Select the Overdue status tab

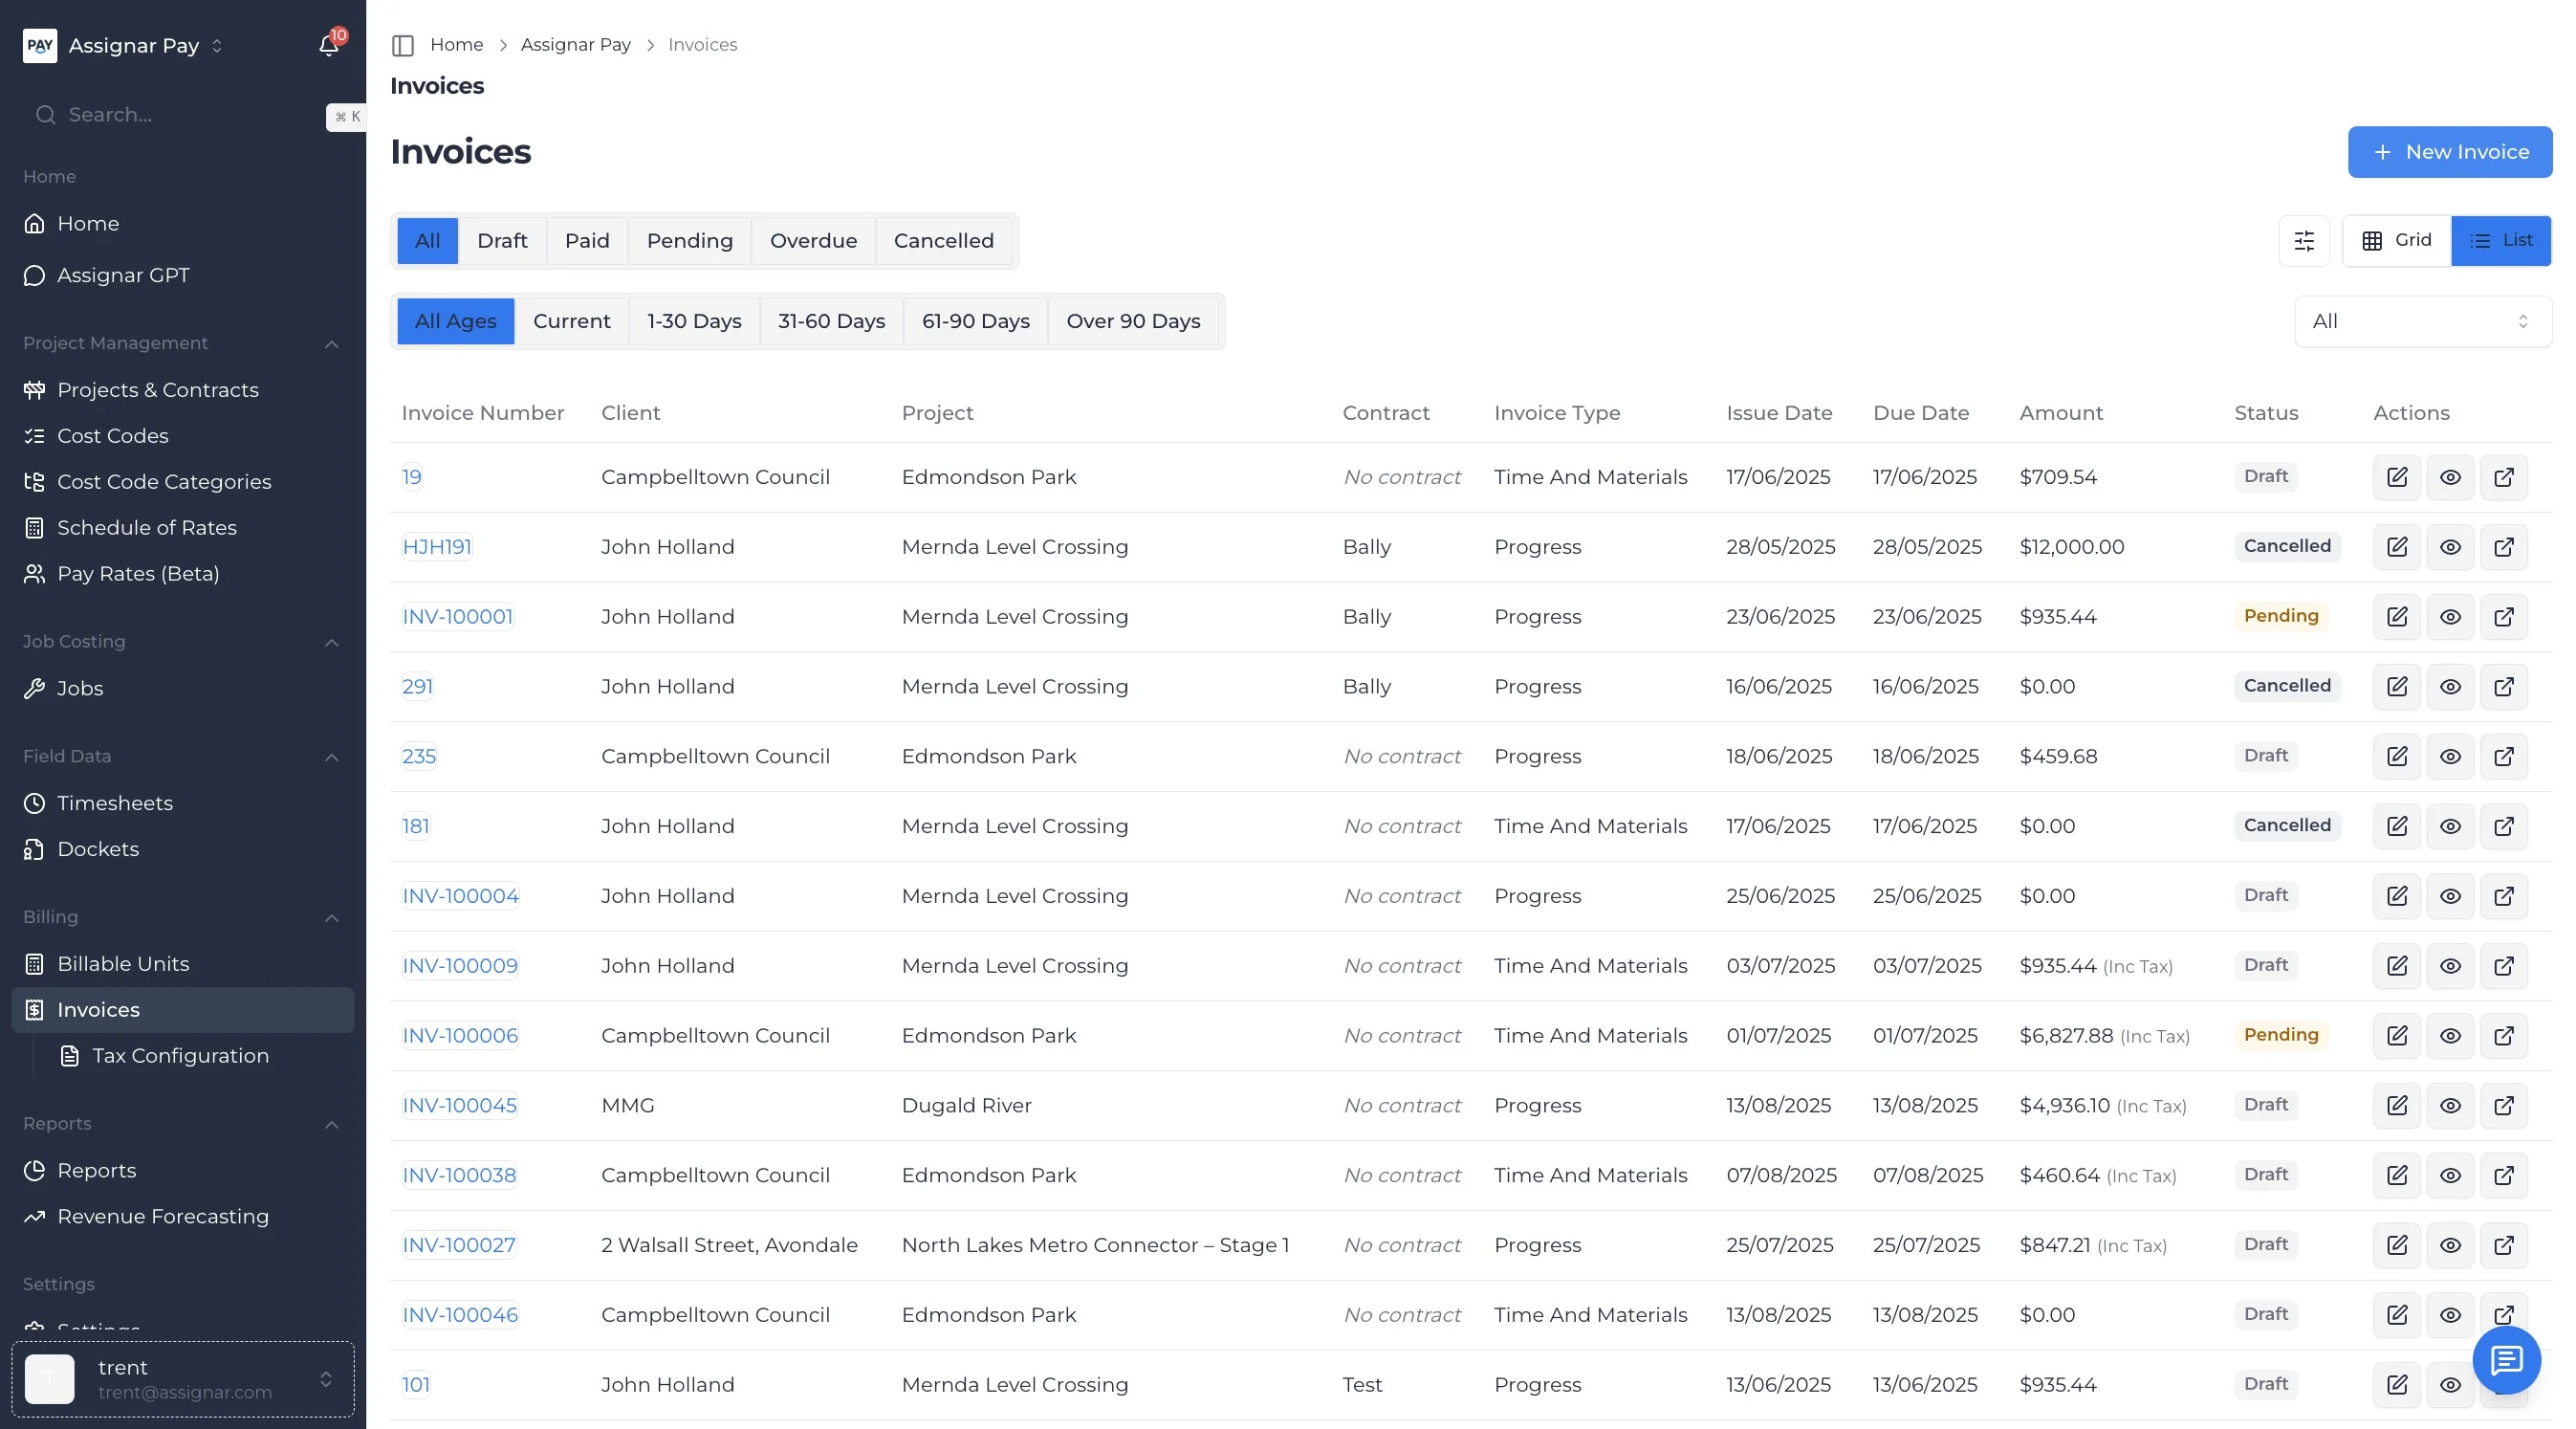812,241
